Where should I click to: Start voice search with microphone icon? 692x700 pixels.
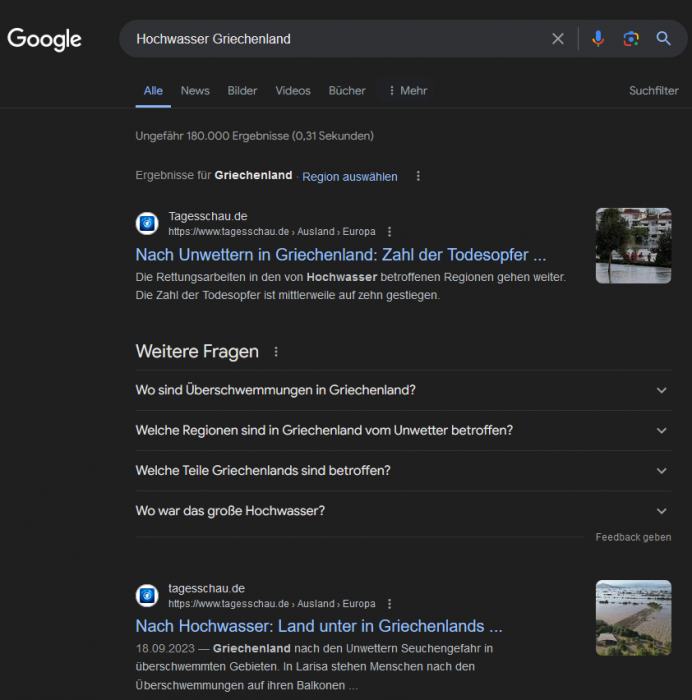[x=598, y=39]
